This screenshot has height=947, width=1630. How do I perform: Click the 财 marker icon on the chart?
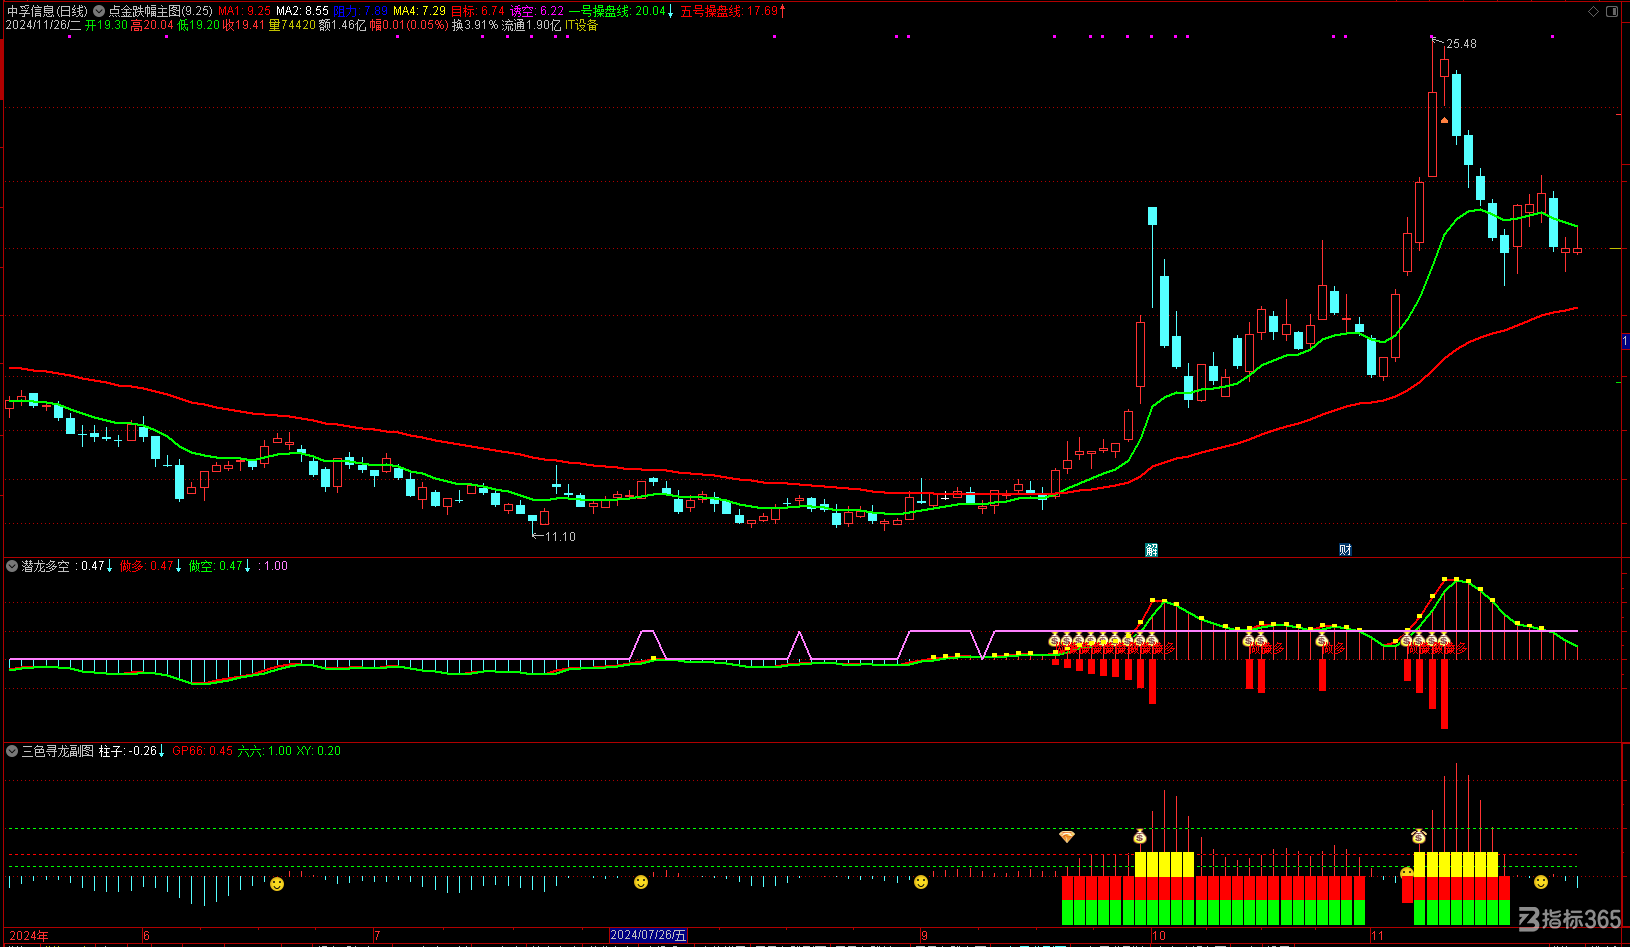1345,550
